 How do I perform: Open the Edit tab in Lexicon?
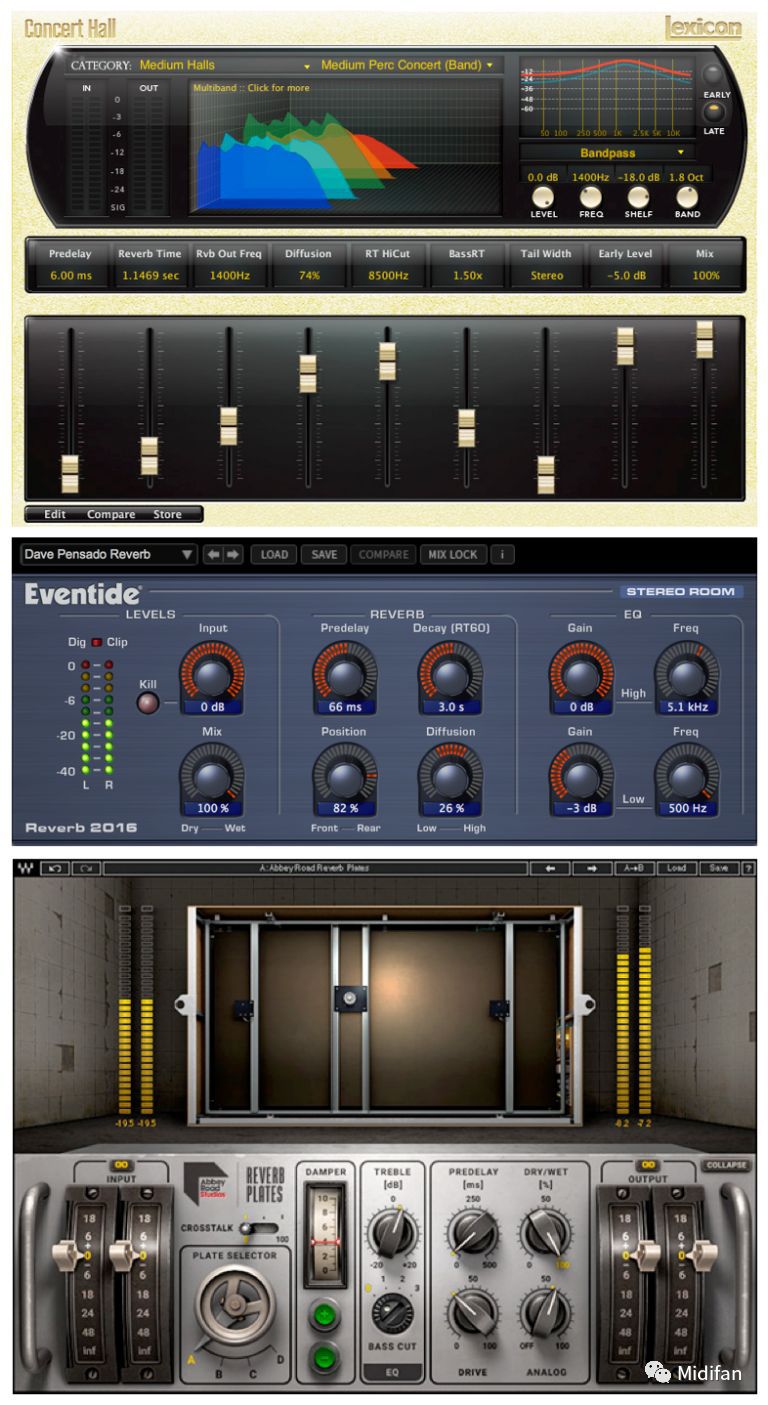point(55,514)
